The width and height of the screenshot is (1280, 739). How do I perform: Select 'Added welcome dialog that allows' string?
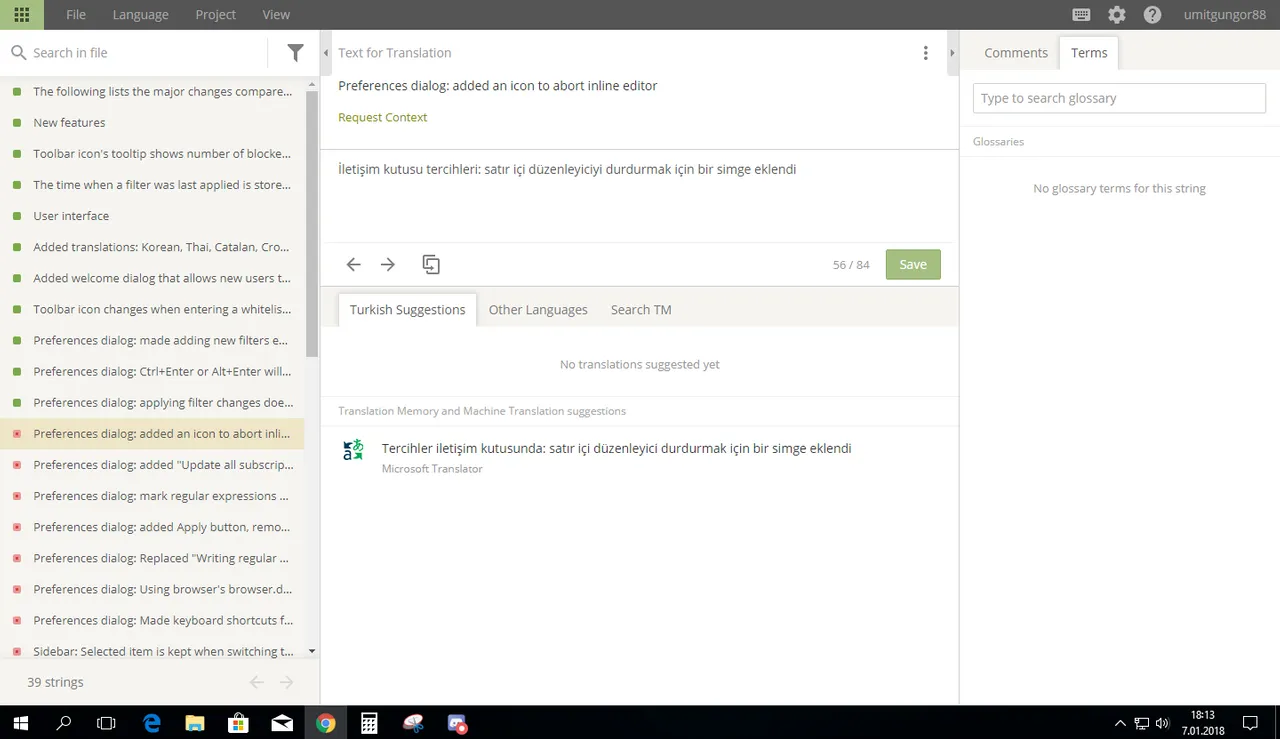tap(152, 278)
